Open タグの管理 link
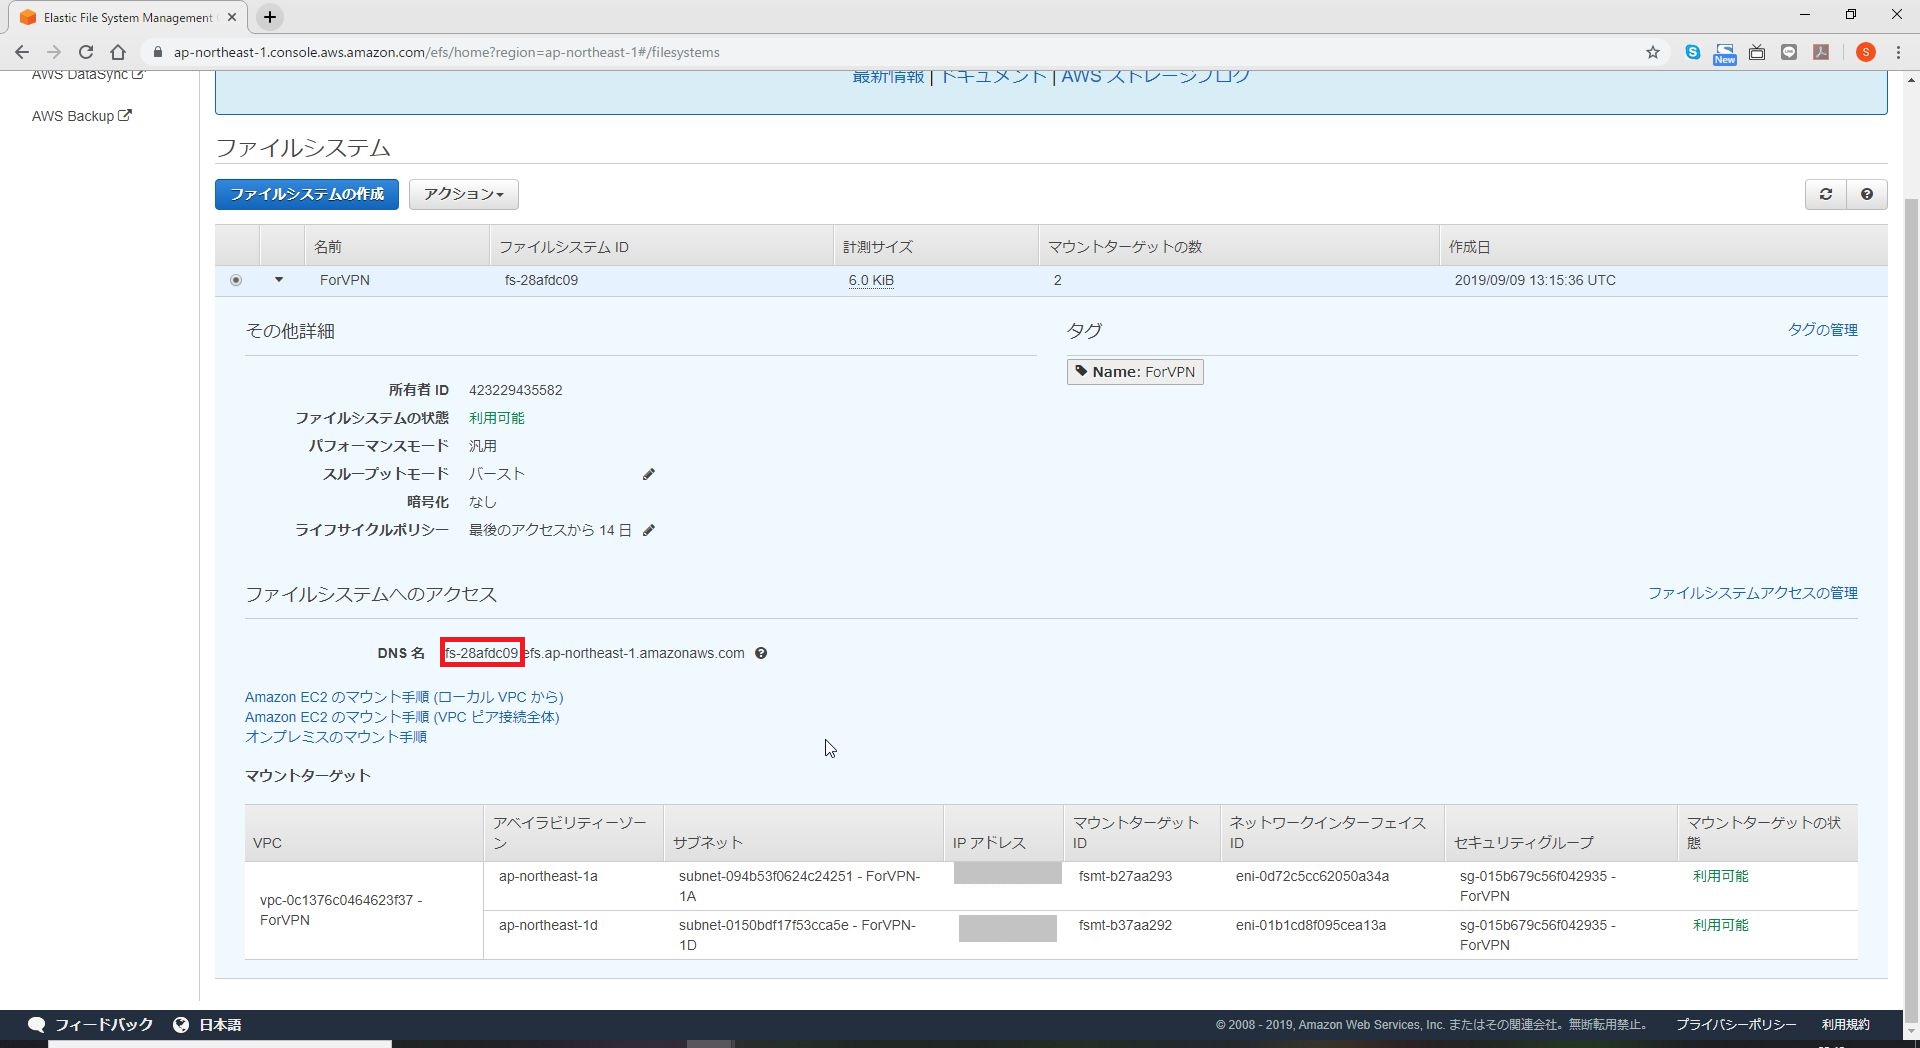 1822,330
